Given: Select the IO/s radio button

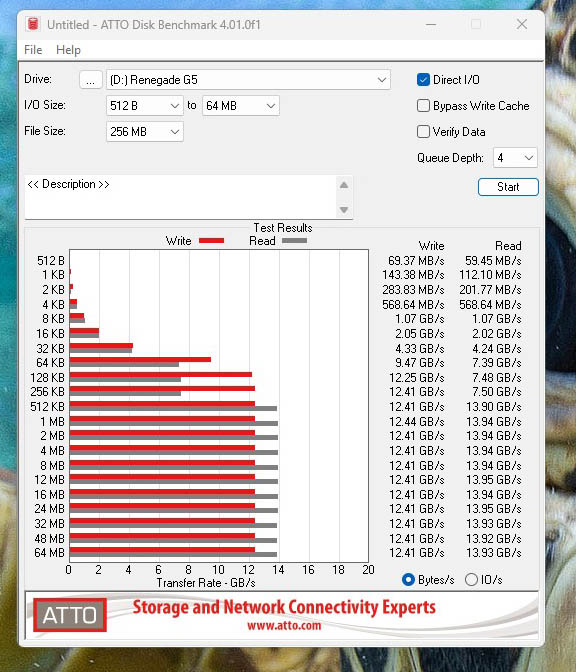Looking at the screenshot, I should 471,579.
